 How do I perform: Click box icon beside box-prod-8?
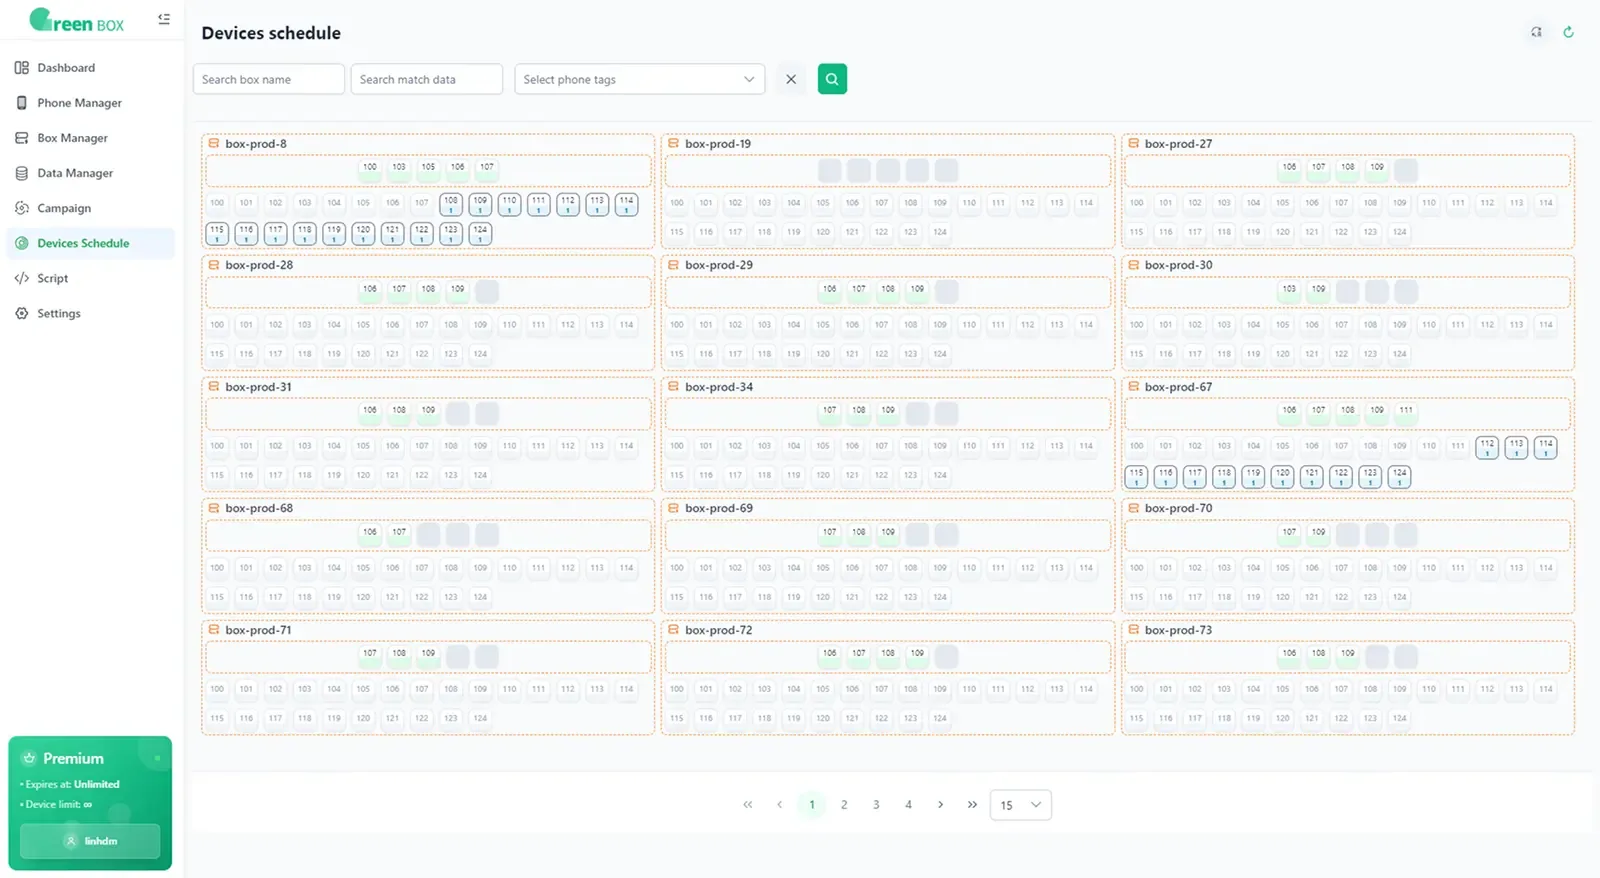point(214,143)
